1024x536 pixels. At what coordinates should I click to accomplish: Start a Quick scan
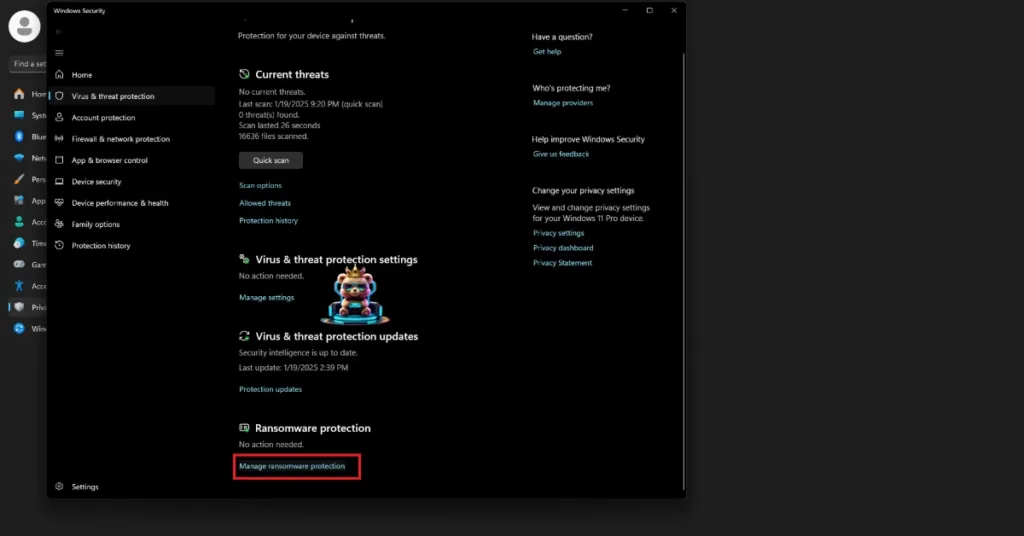270,160
